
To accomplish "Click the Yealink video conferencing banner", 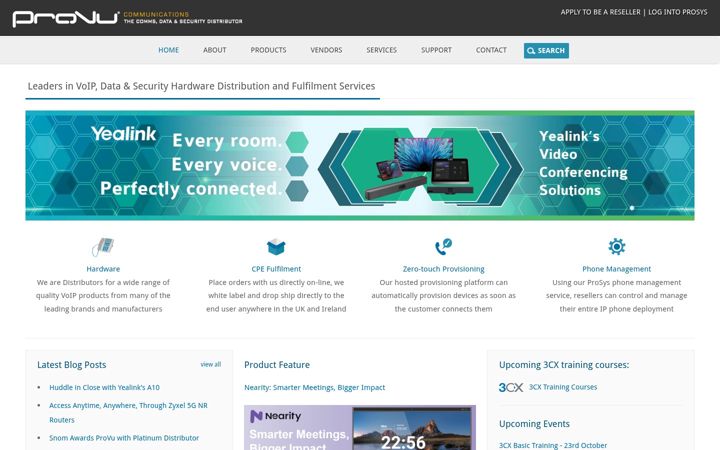I will (360, 165).
